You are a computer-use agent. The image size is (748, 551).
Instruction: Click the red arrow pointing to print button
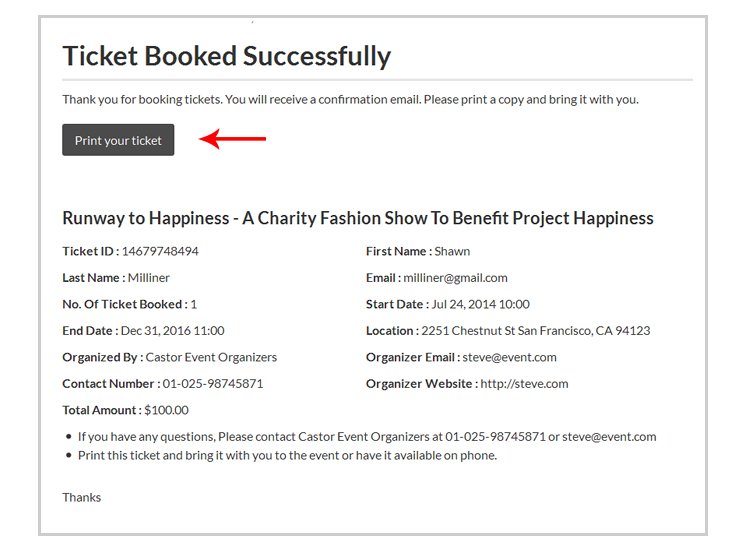(x=232, y=139)
